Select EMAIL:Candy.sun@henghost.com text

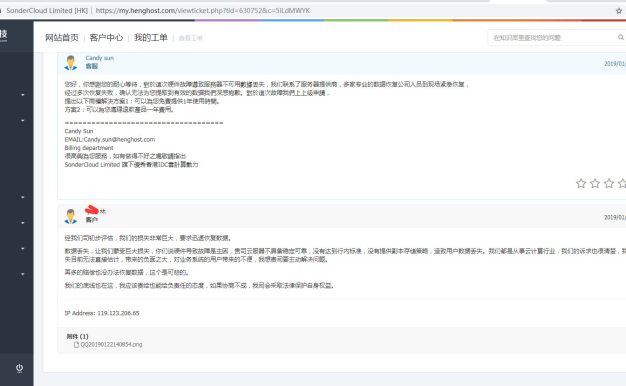[110, 139]
